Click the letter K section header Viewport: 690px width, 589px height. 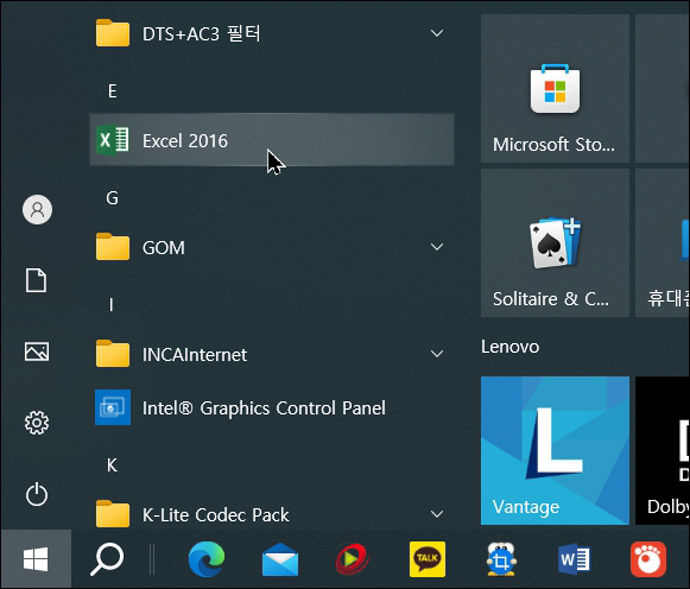click(112, 465)
